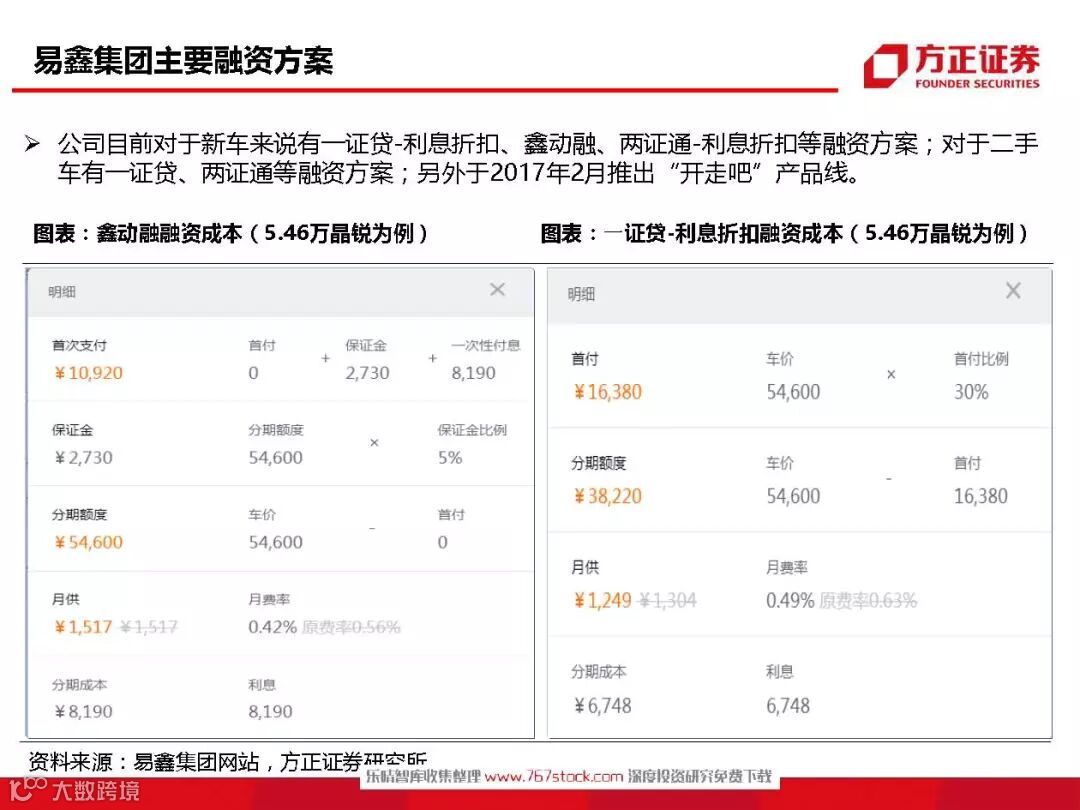Click left panel 利息 value 8,190
The width and height of the screenshot is (1080, 810).
click(270, 712)
